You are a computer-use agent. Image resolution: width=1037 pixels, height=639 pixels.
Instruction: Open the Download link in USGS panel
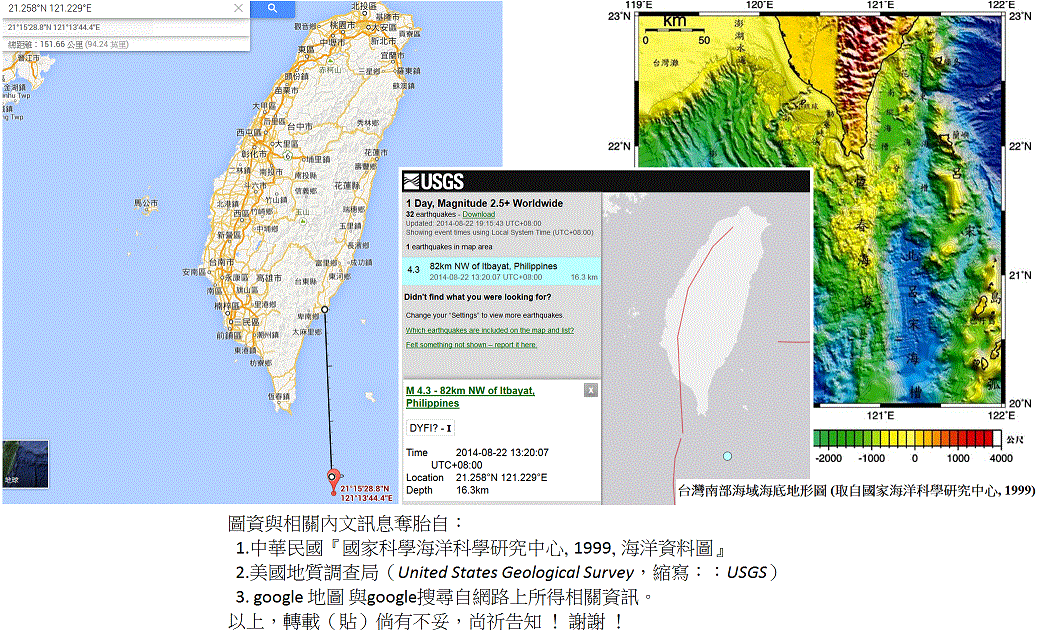(x=479, y=214)
